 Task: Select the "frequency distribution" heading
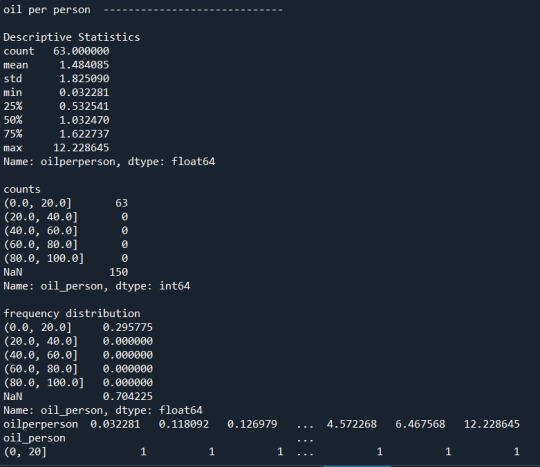pos(72,313)
